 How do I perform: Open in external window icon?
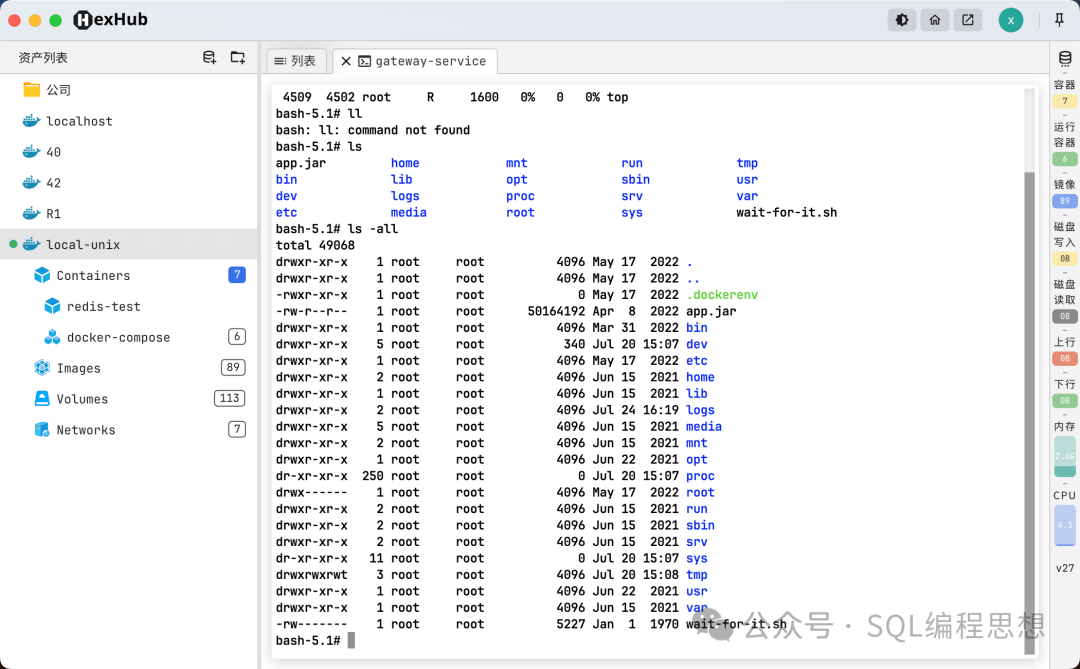pos(968,20)
